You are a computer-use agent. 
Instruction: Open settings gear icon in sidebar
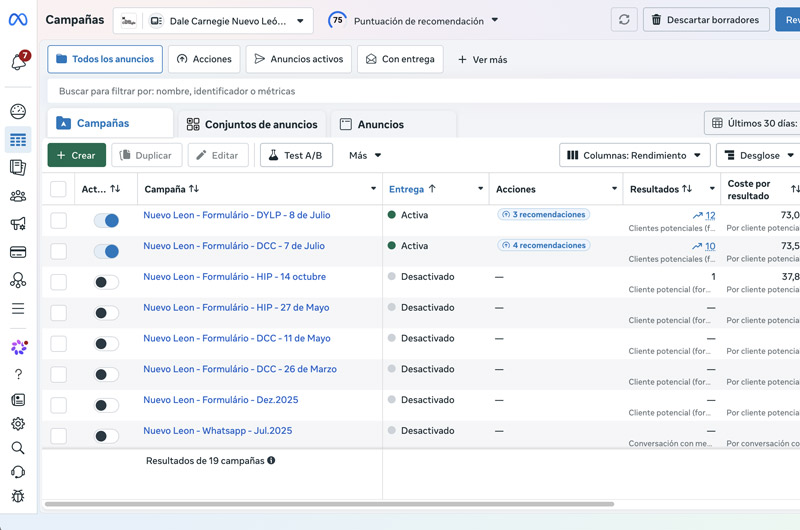pyautogui.click(x=18, y=423)
